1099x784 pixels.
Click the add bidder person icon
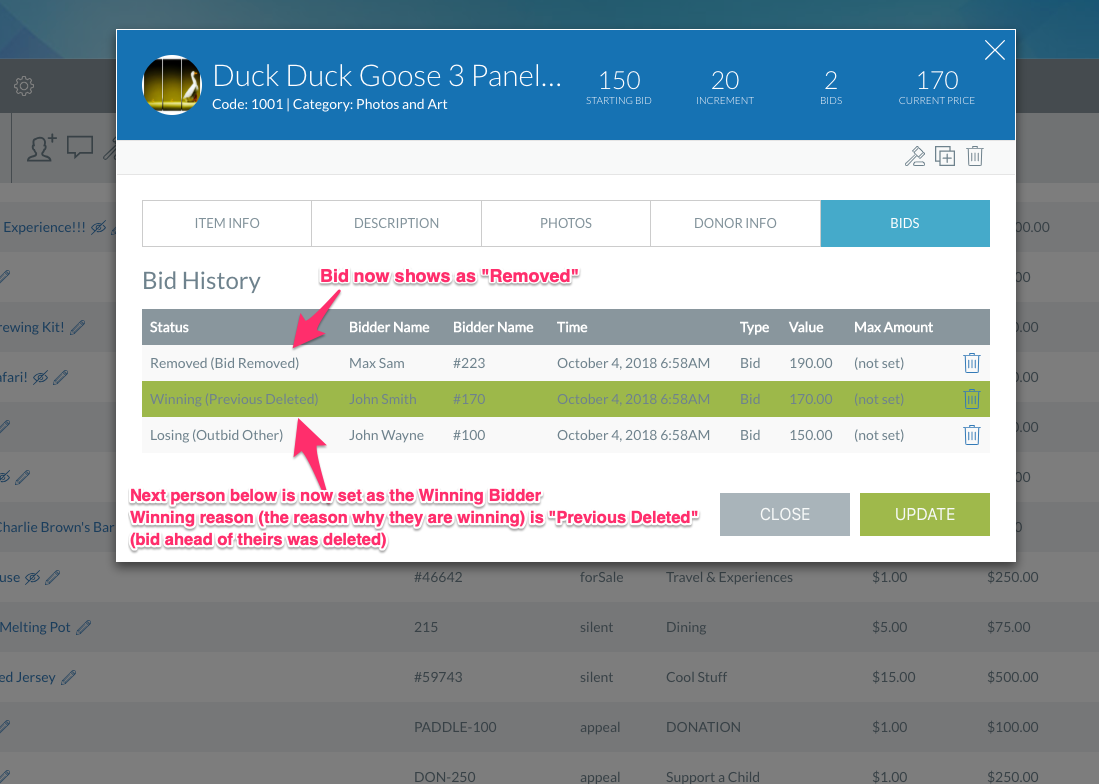point(41,148)
